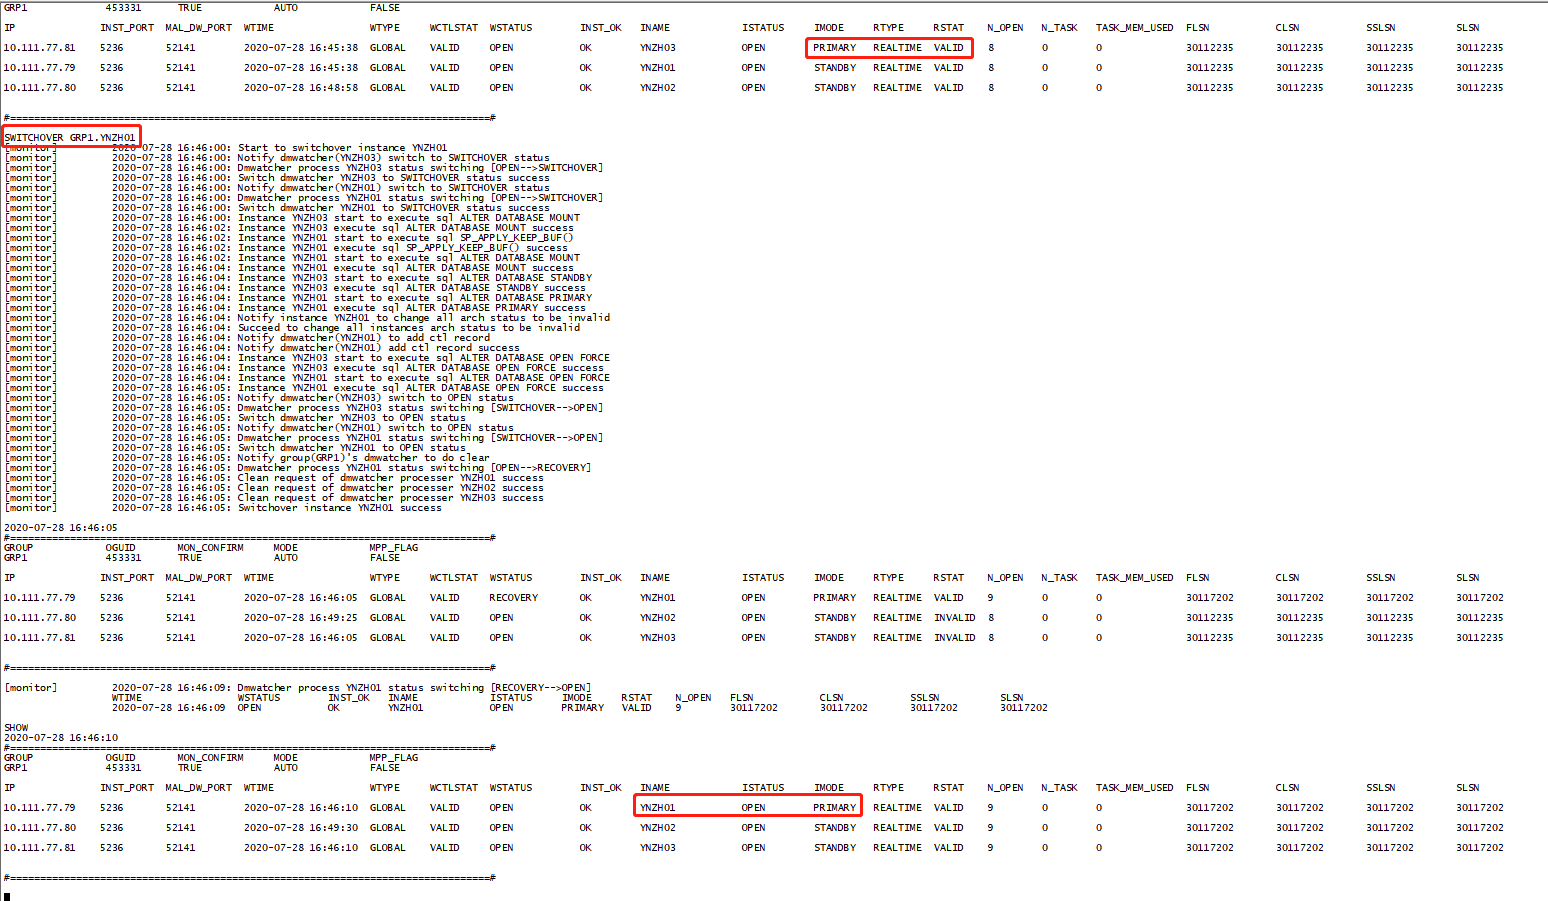Click "YNZH01 execute sql SP_APPLY_KEEP_BUF() success" line
Image resolution: width=1548 pixels, height=901 pixels.
coord(402,248)
